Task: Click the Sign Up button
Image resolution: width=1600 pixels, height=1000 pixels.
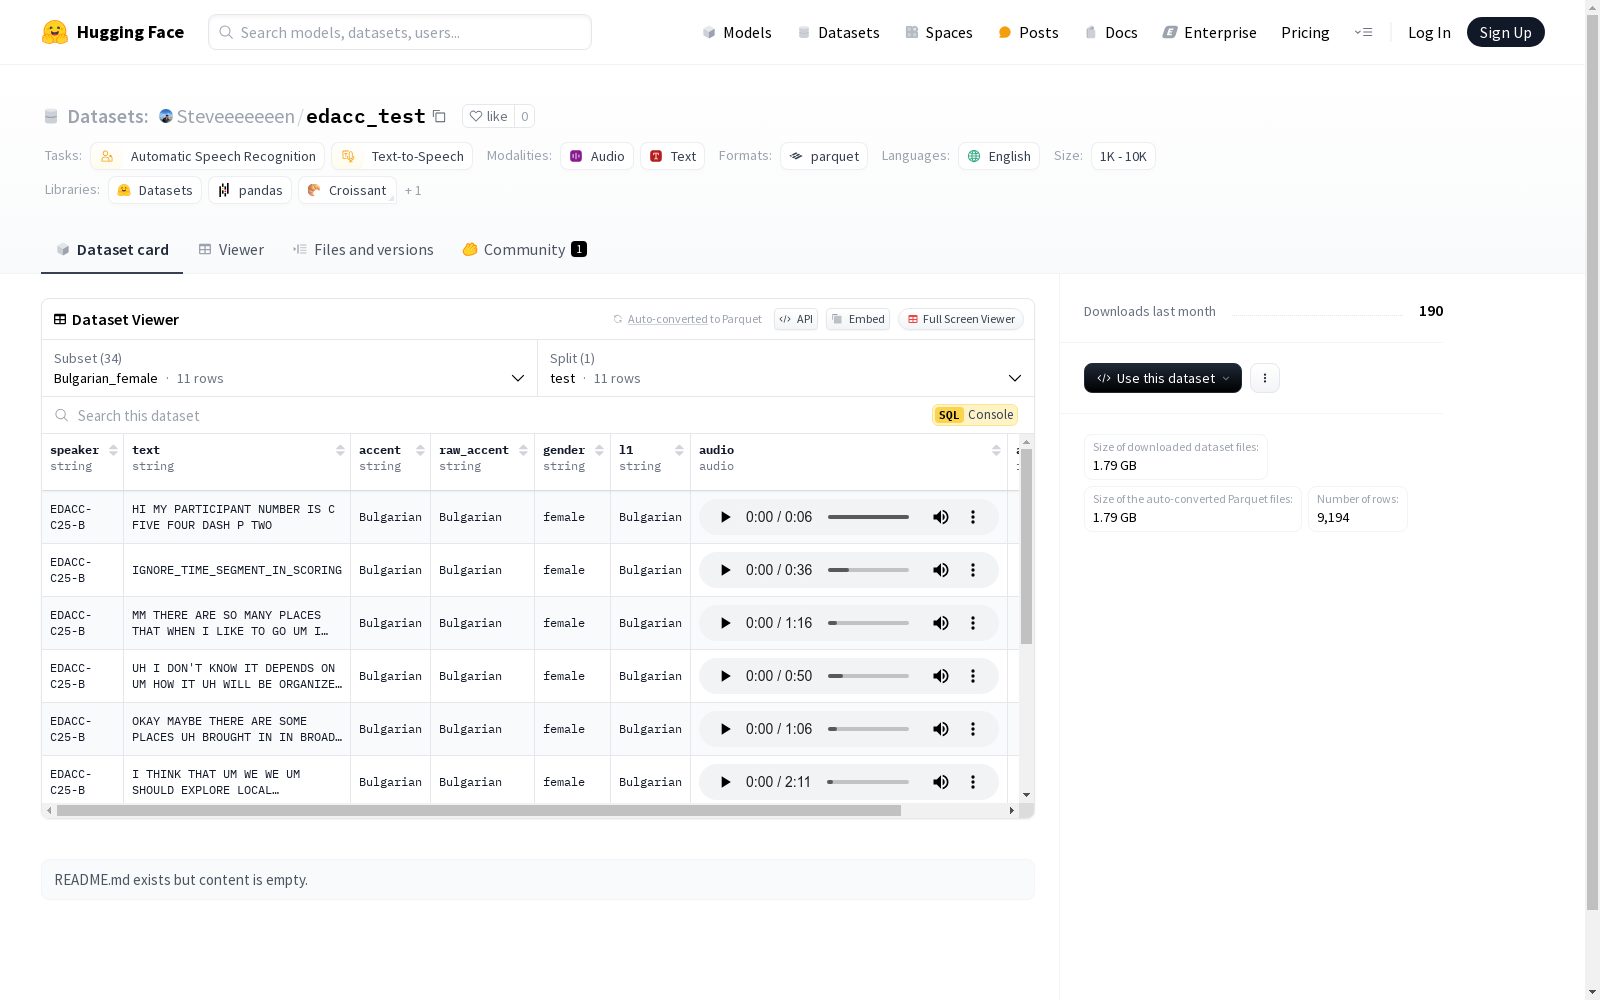Action: point(1505,32)
